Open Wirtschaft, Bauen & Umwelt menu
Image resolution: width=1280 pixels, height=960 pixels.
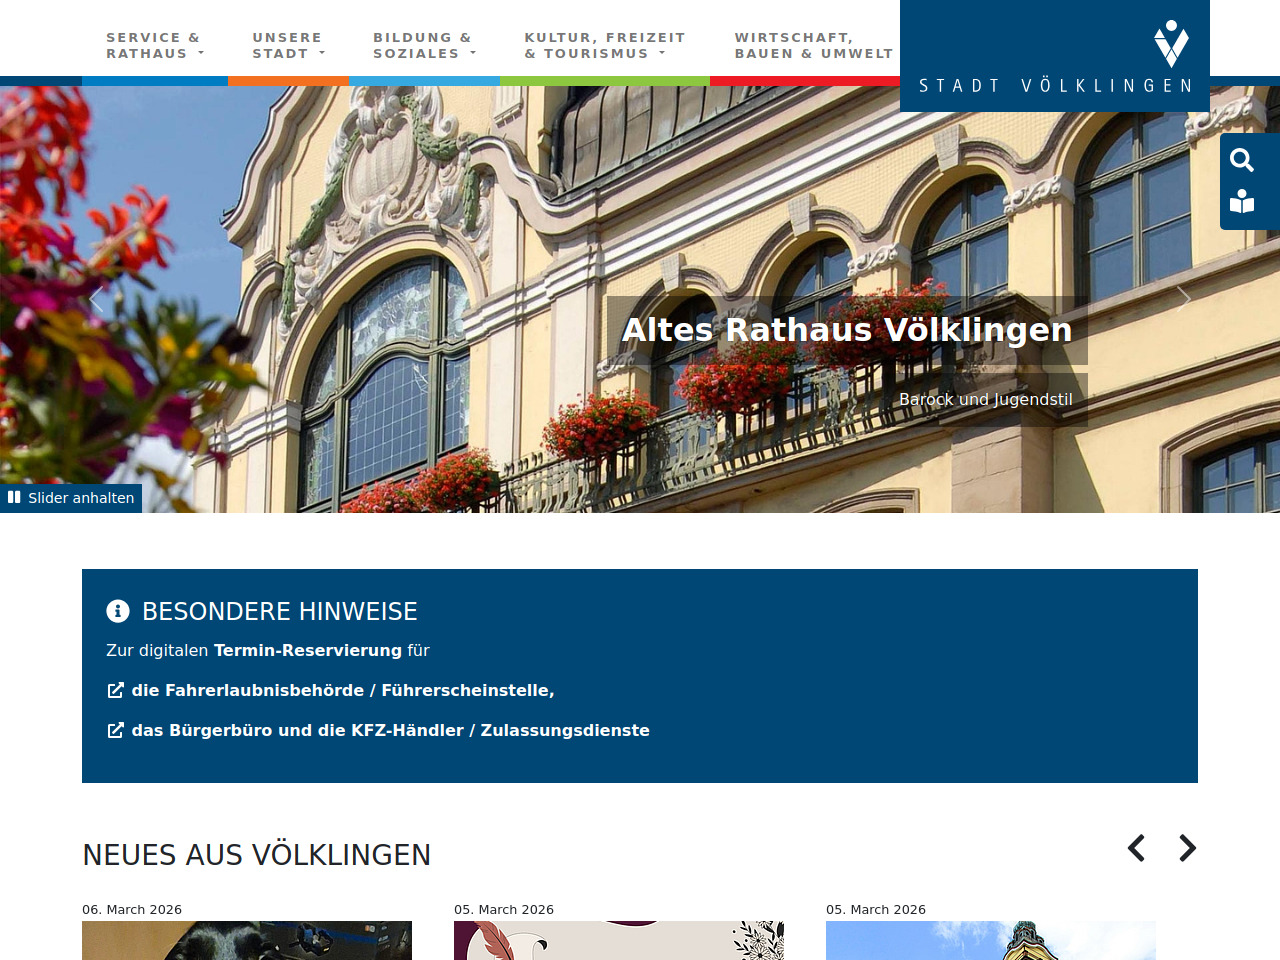(x=813, y=46)
